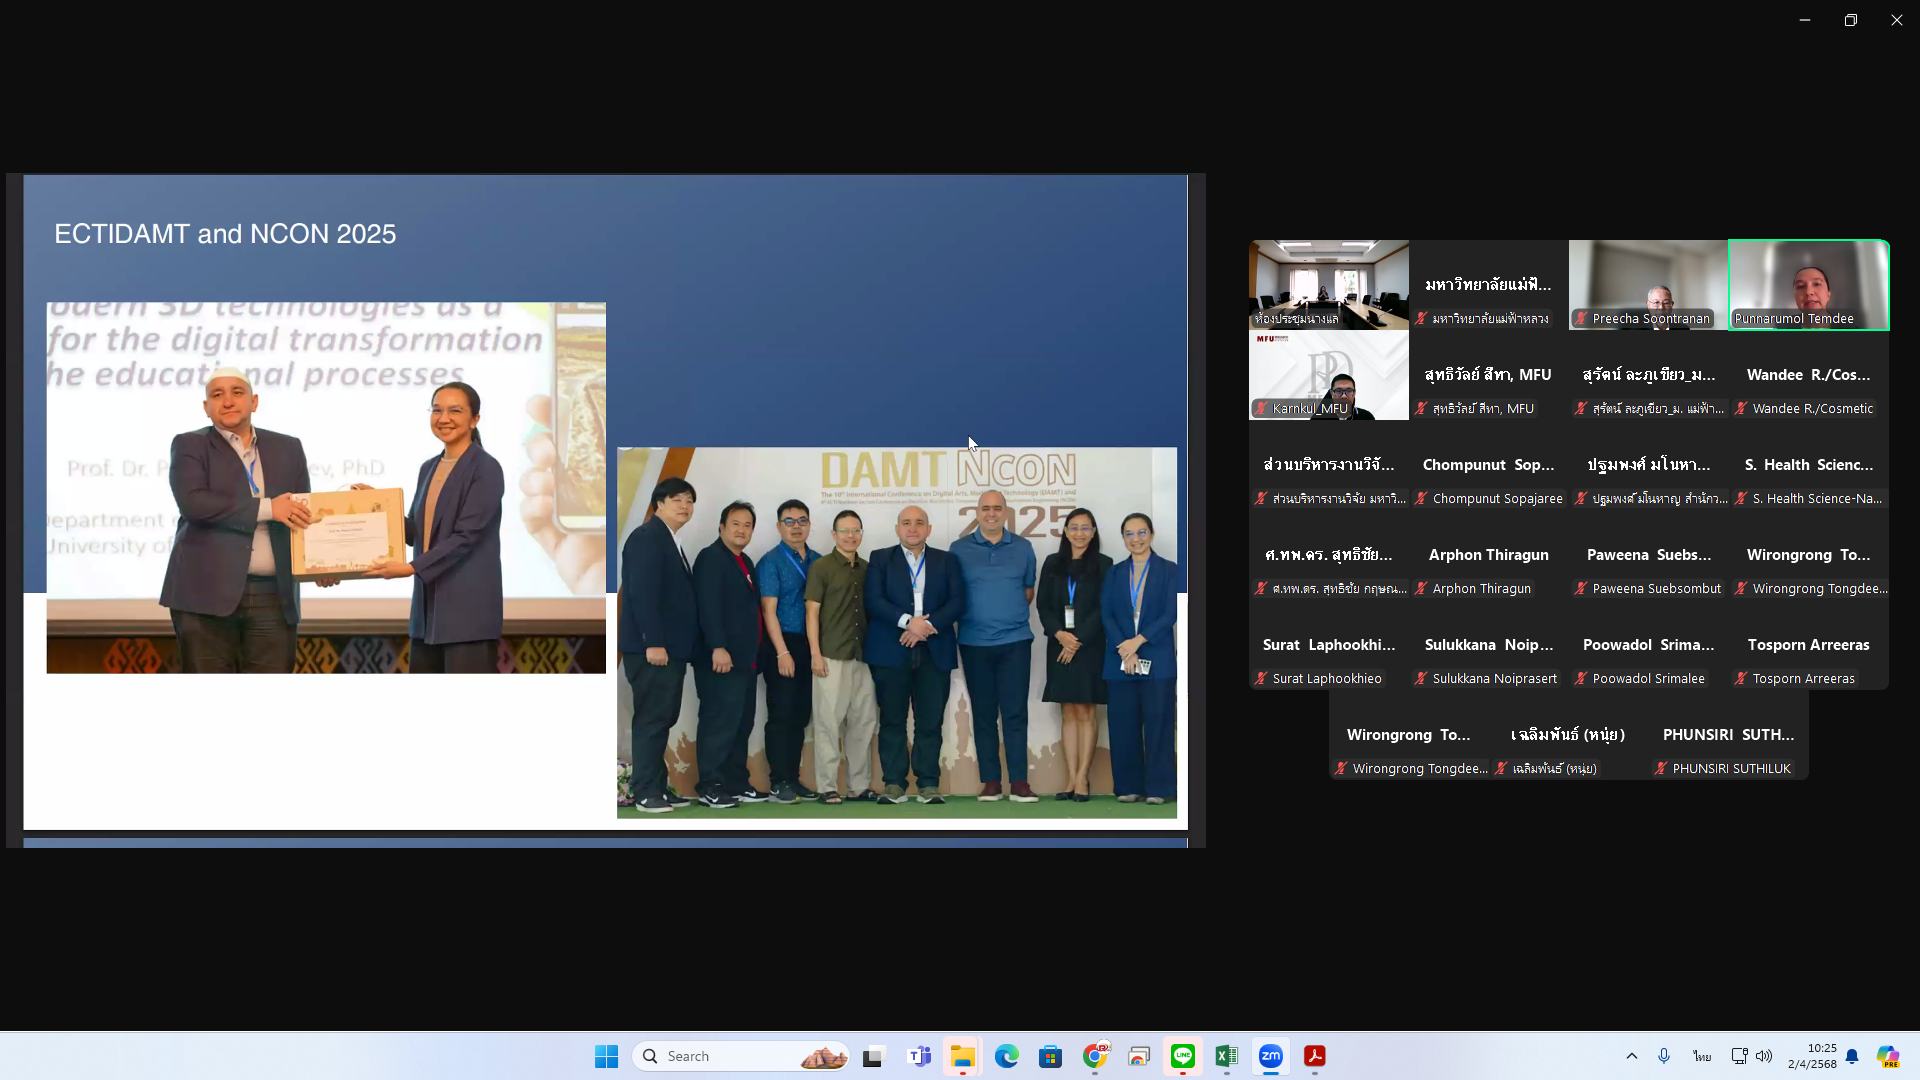Show hidden system tray icons
Screen dimensions: 1920x1080
(x=1632, y=1056)
